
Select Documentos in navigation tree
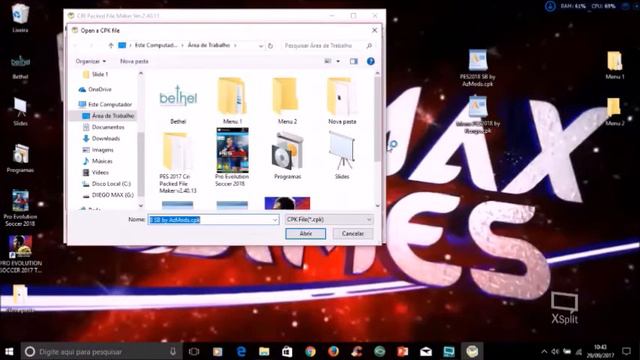104,127
